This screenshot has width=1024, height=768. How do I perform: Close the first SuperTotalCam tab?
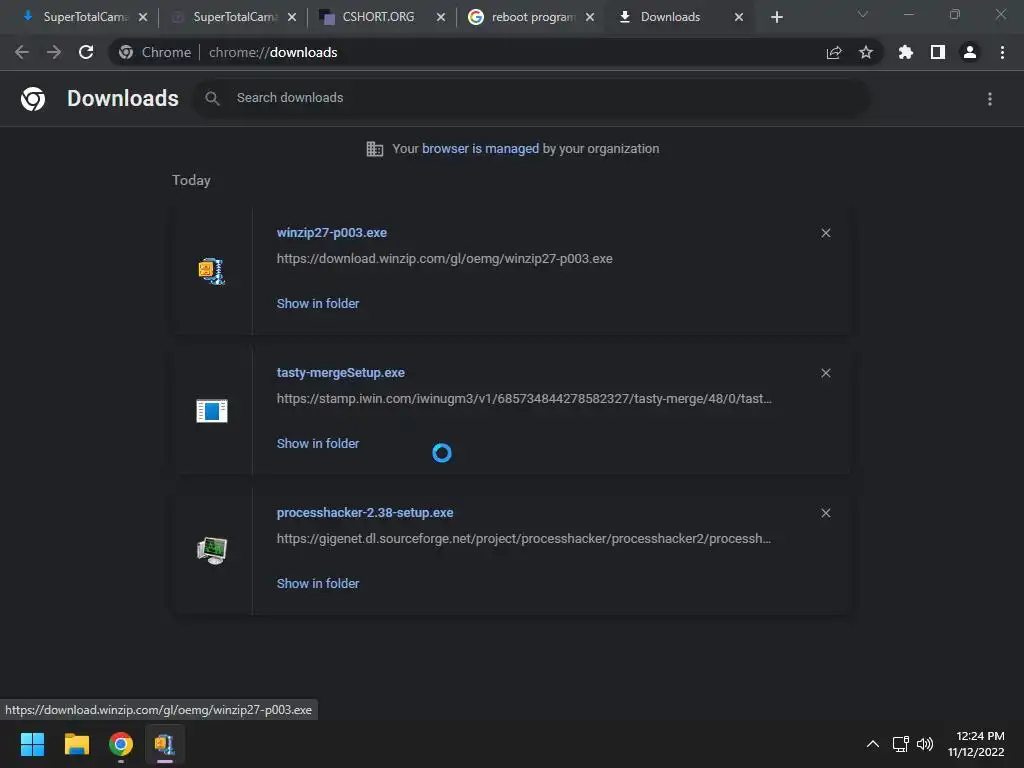(x=143, y=17)
